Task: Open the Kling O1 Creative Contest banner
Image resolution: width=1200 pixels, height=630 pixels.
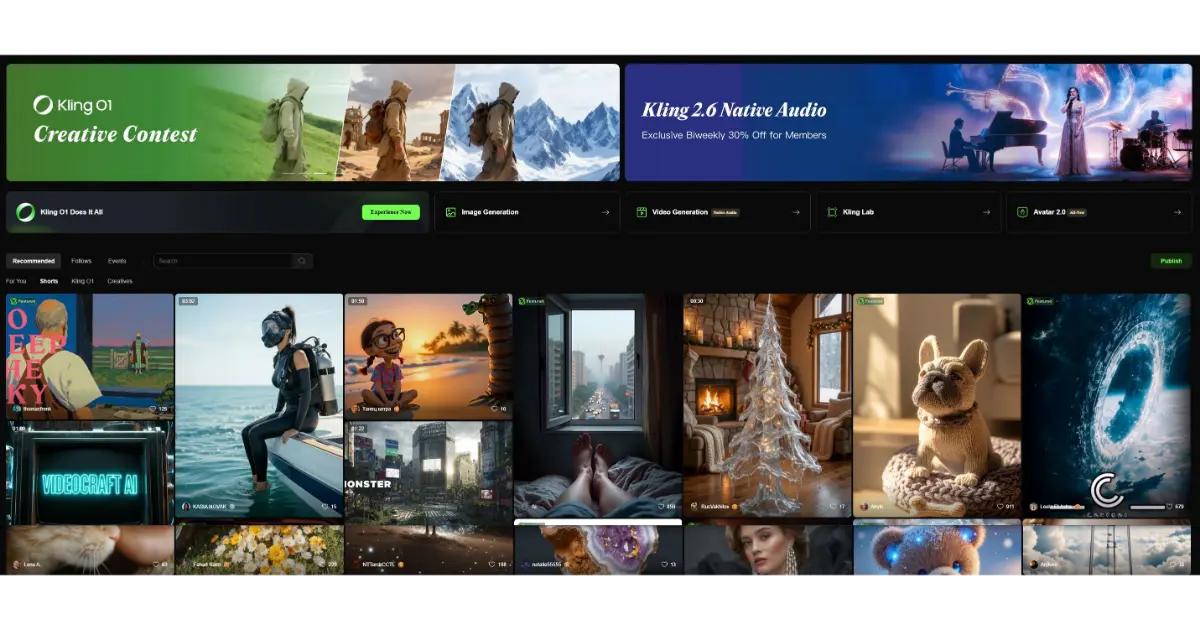Action: [x=313, y=122]
